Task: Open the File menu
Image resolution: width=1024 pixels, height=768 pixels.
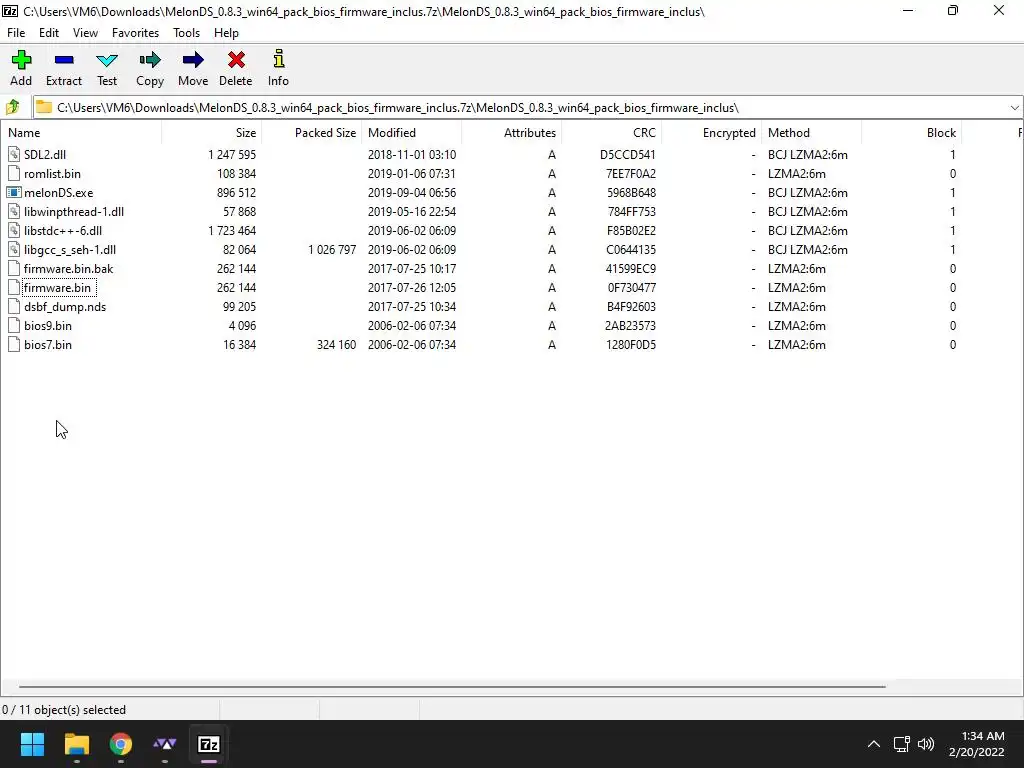Action: [16, 33]
